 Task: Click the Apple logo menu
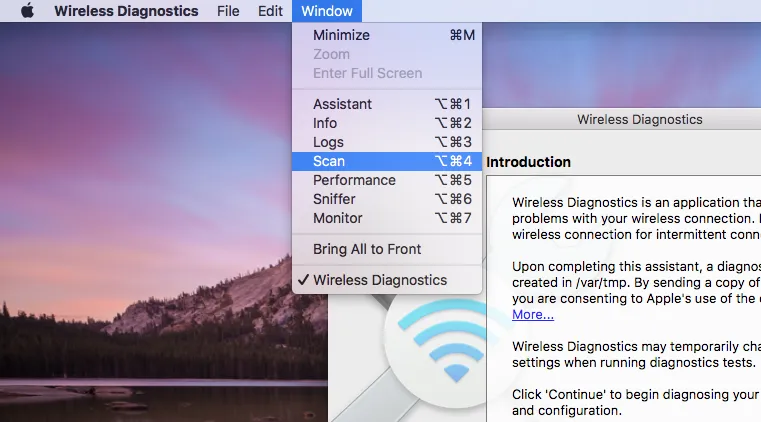[x=27, y=11]
